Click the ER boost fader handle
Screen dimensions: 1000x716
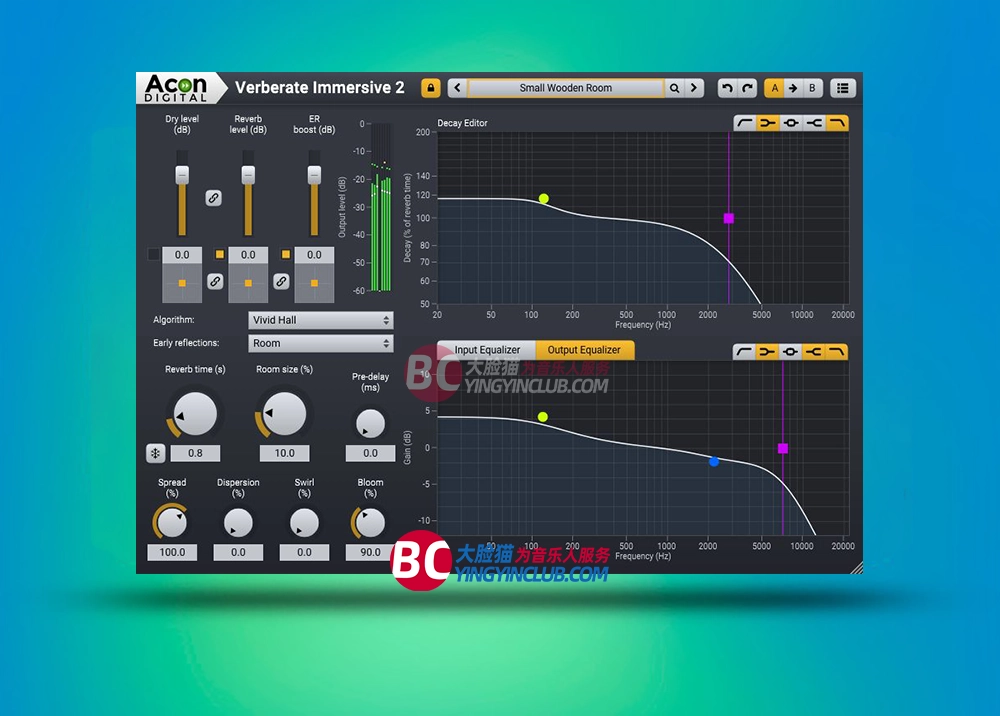314,175
